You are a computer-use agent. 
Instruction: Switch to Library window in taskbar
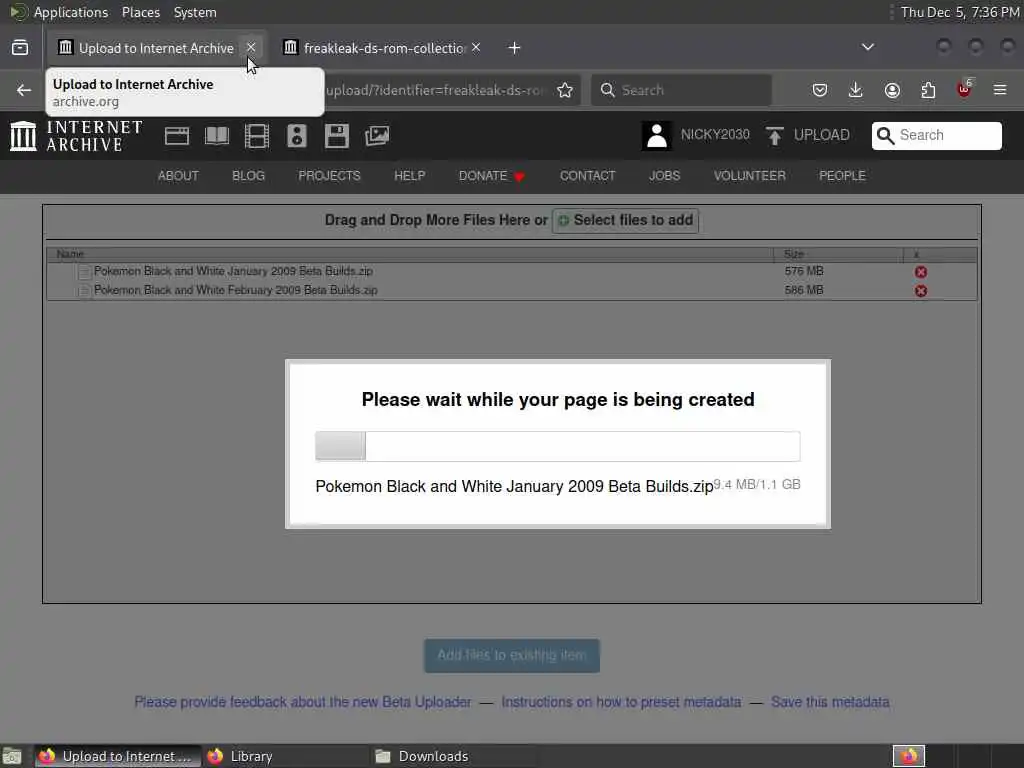click(287, 756)
